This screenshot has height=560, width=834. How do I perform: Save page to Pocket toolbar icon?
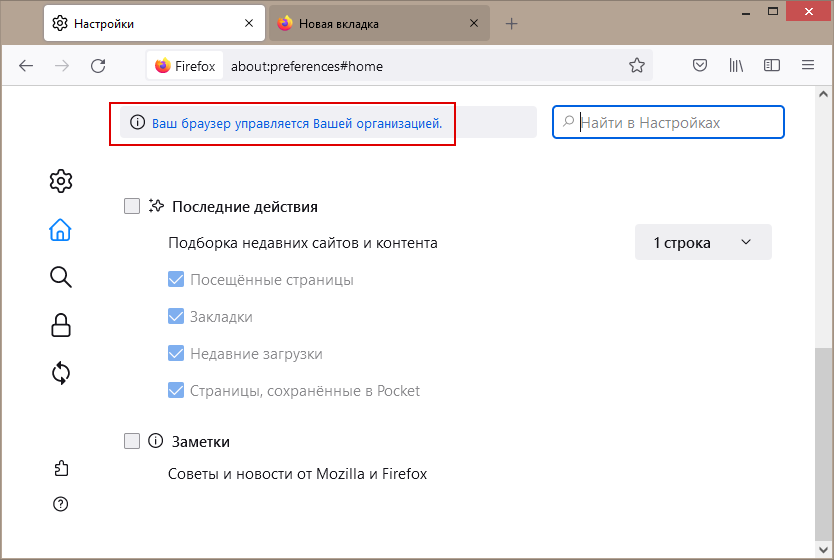(x=700, y=65)
